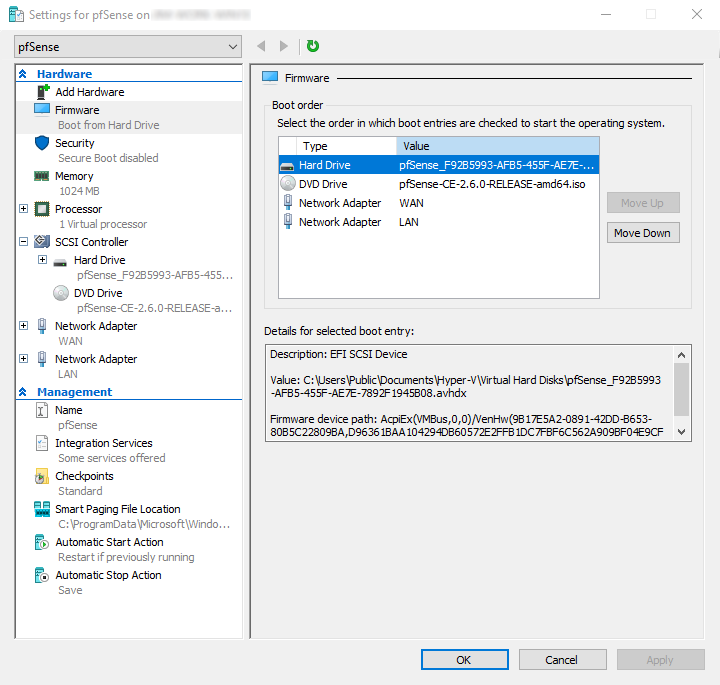The width and height of the screenshot is (720, 685).
Task: Open Add Hardware settings icon
Action: pyautogui.click(x=42, y=92)
